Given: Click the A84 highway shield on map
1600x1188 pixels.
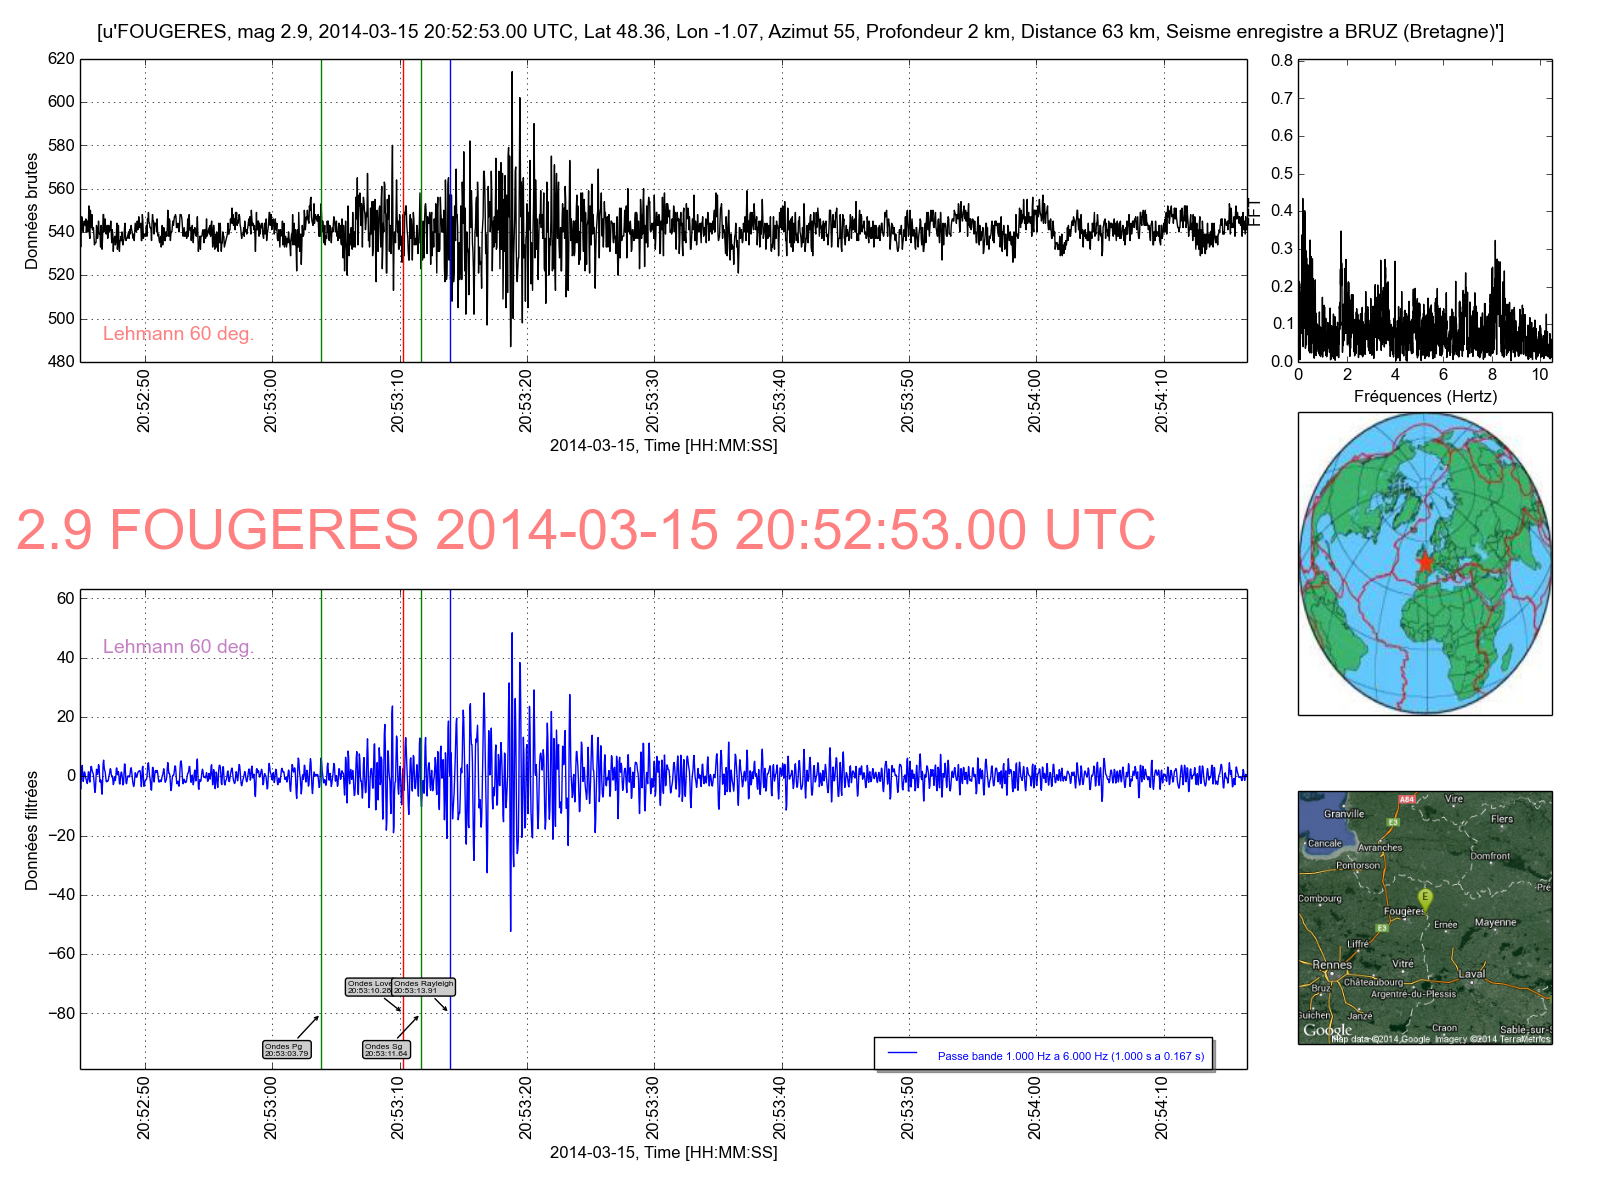Looking at the screenshot, I should (1407, 799).
